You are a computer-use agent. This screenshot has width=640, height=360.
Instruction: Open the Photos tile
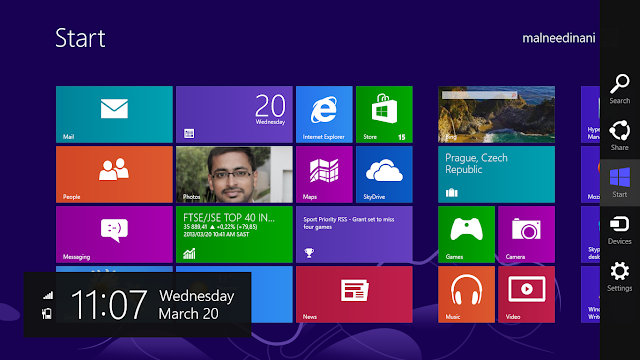pyautogui.click(x=234, y=174)
